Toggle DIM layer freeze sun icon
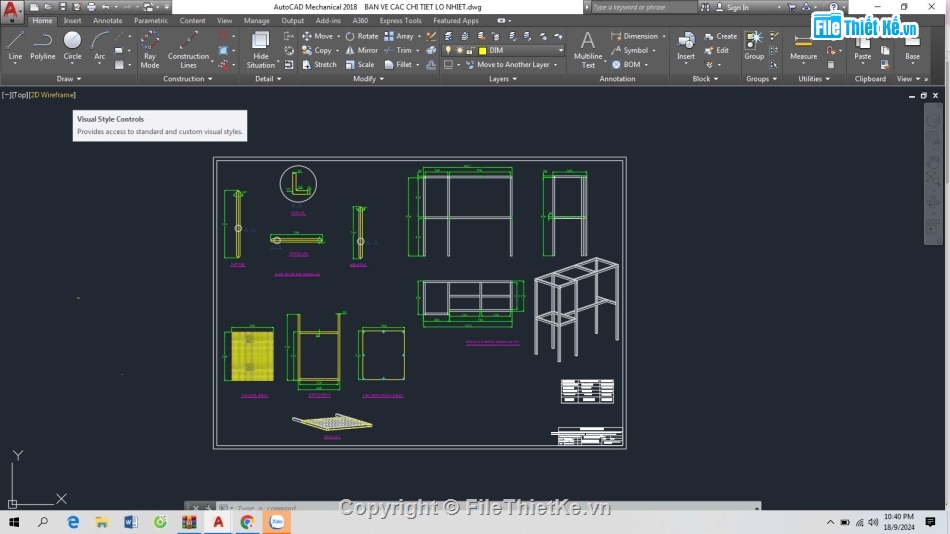 point(459,50)
